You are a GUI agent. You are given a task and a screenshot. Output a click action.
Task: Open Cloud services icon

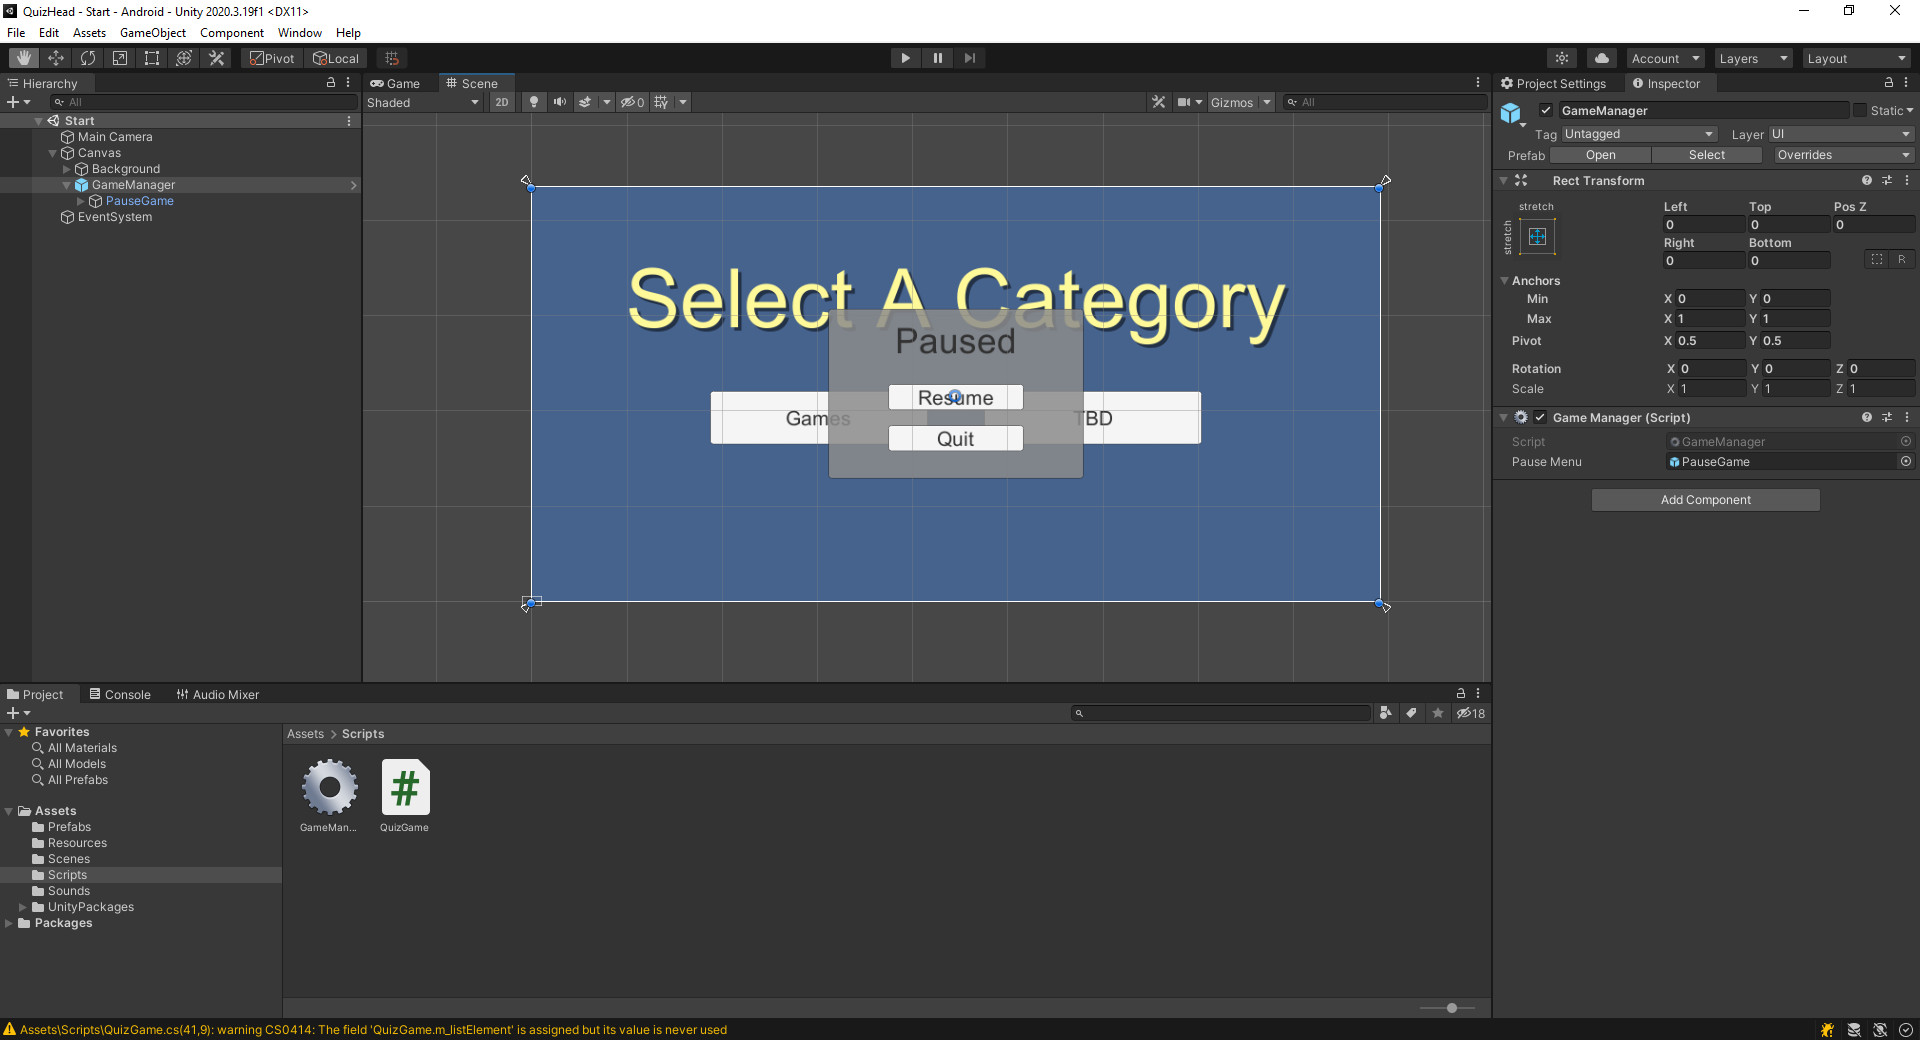pos(1601,58)
